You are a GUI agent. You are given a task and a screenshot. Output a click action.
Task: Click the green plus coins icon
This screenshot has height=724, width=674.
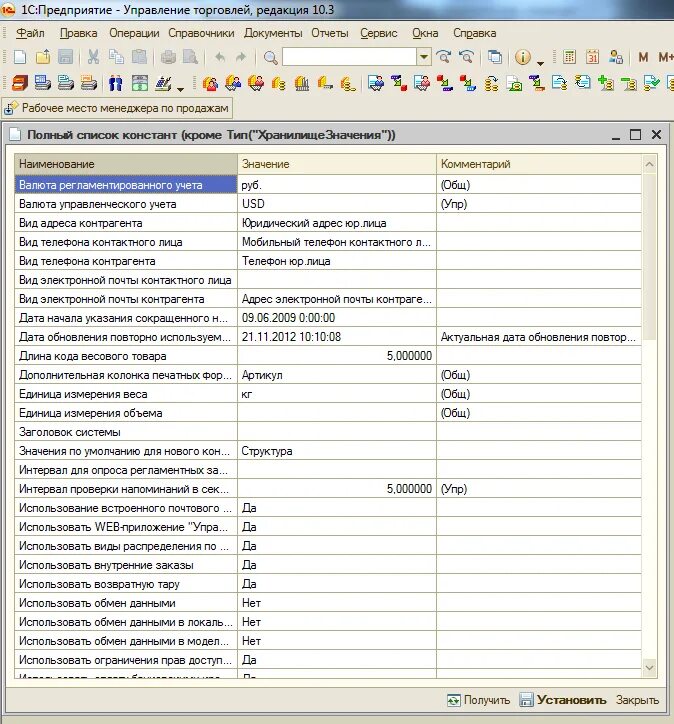pos(605,84)
